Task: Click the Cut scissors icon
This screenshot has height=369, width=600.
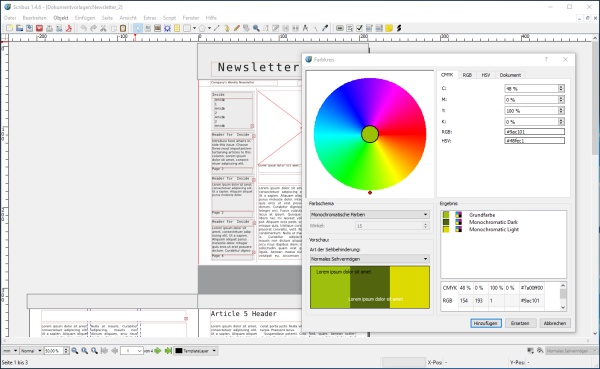Action: (103, 28)
